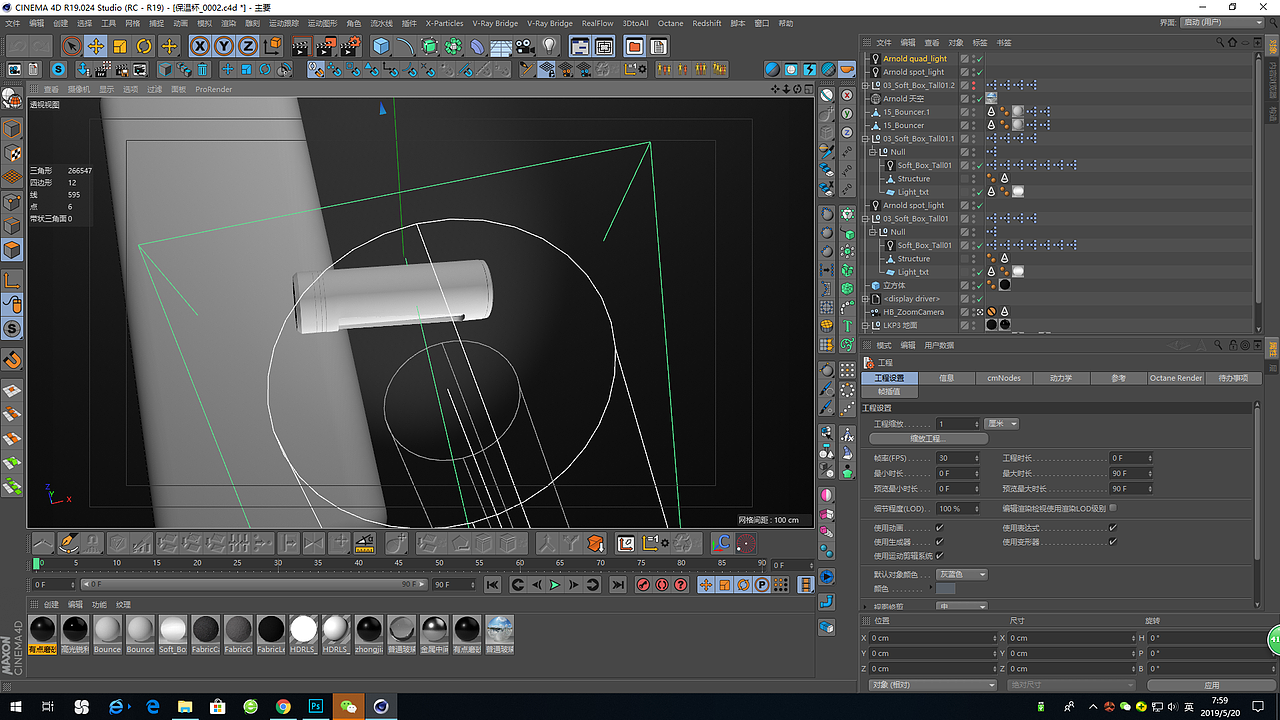Switch to the Octane Render tab

click(1175, 378)
